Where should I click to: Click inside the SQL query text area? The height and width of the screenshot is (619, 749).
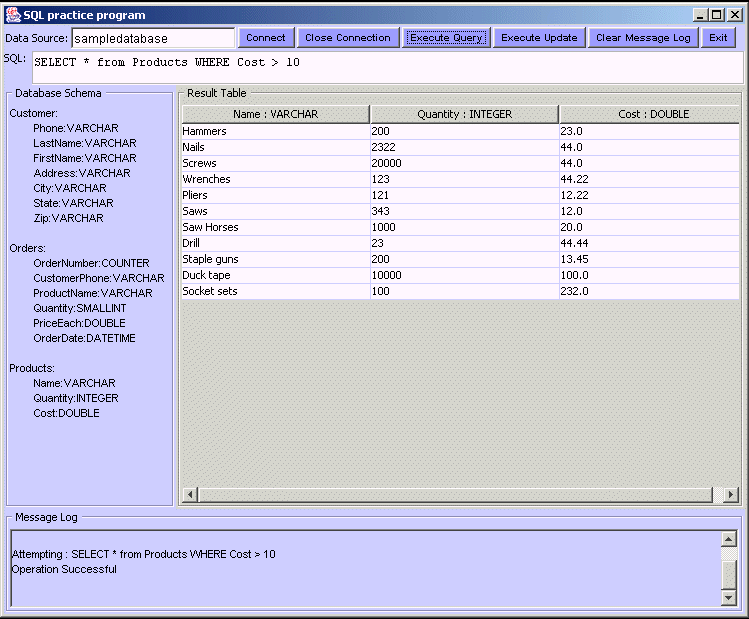[x=387, y=68]
